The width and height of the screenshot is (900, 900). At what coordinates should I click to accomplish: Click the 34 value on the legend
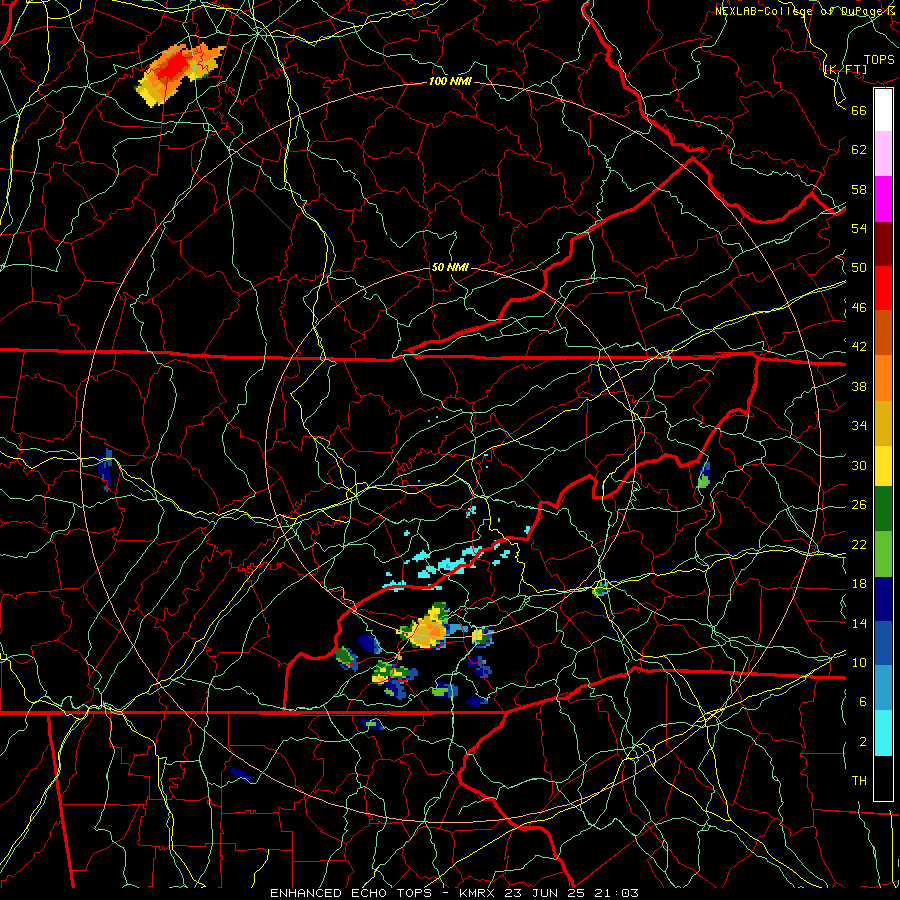point(859,426)
